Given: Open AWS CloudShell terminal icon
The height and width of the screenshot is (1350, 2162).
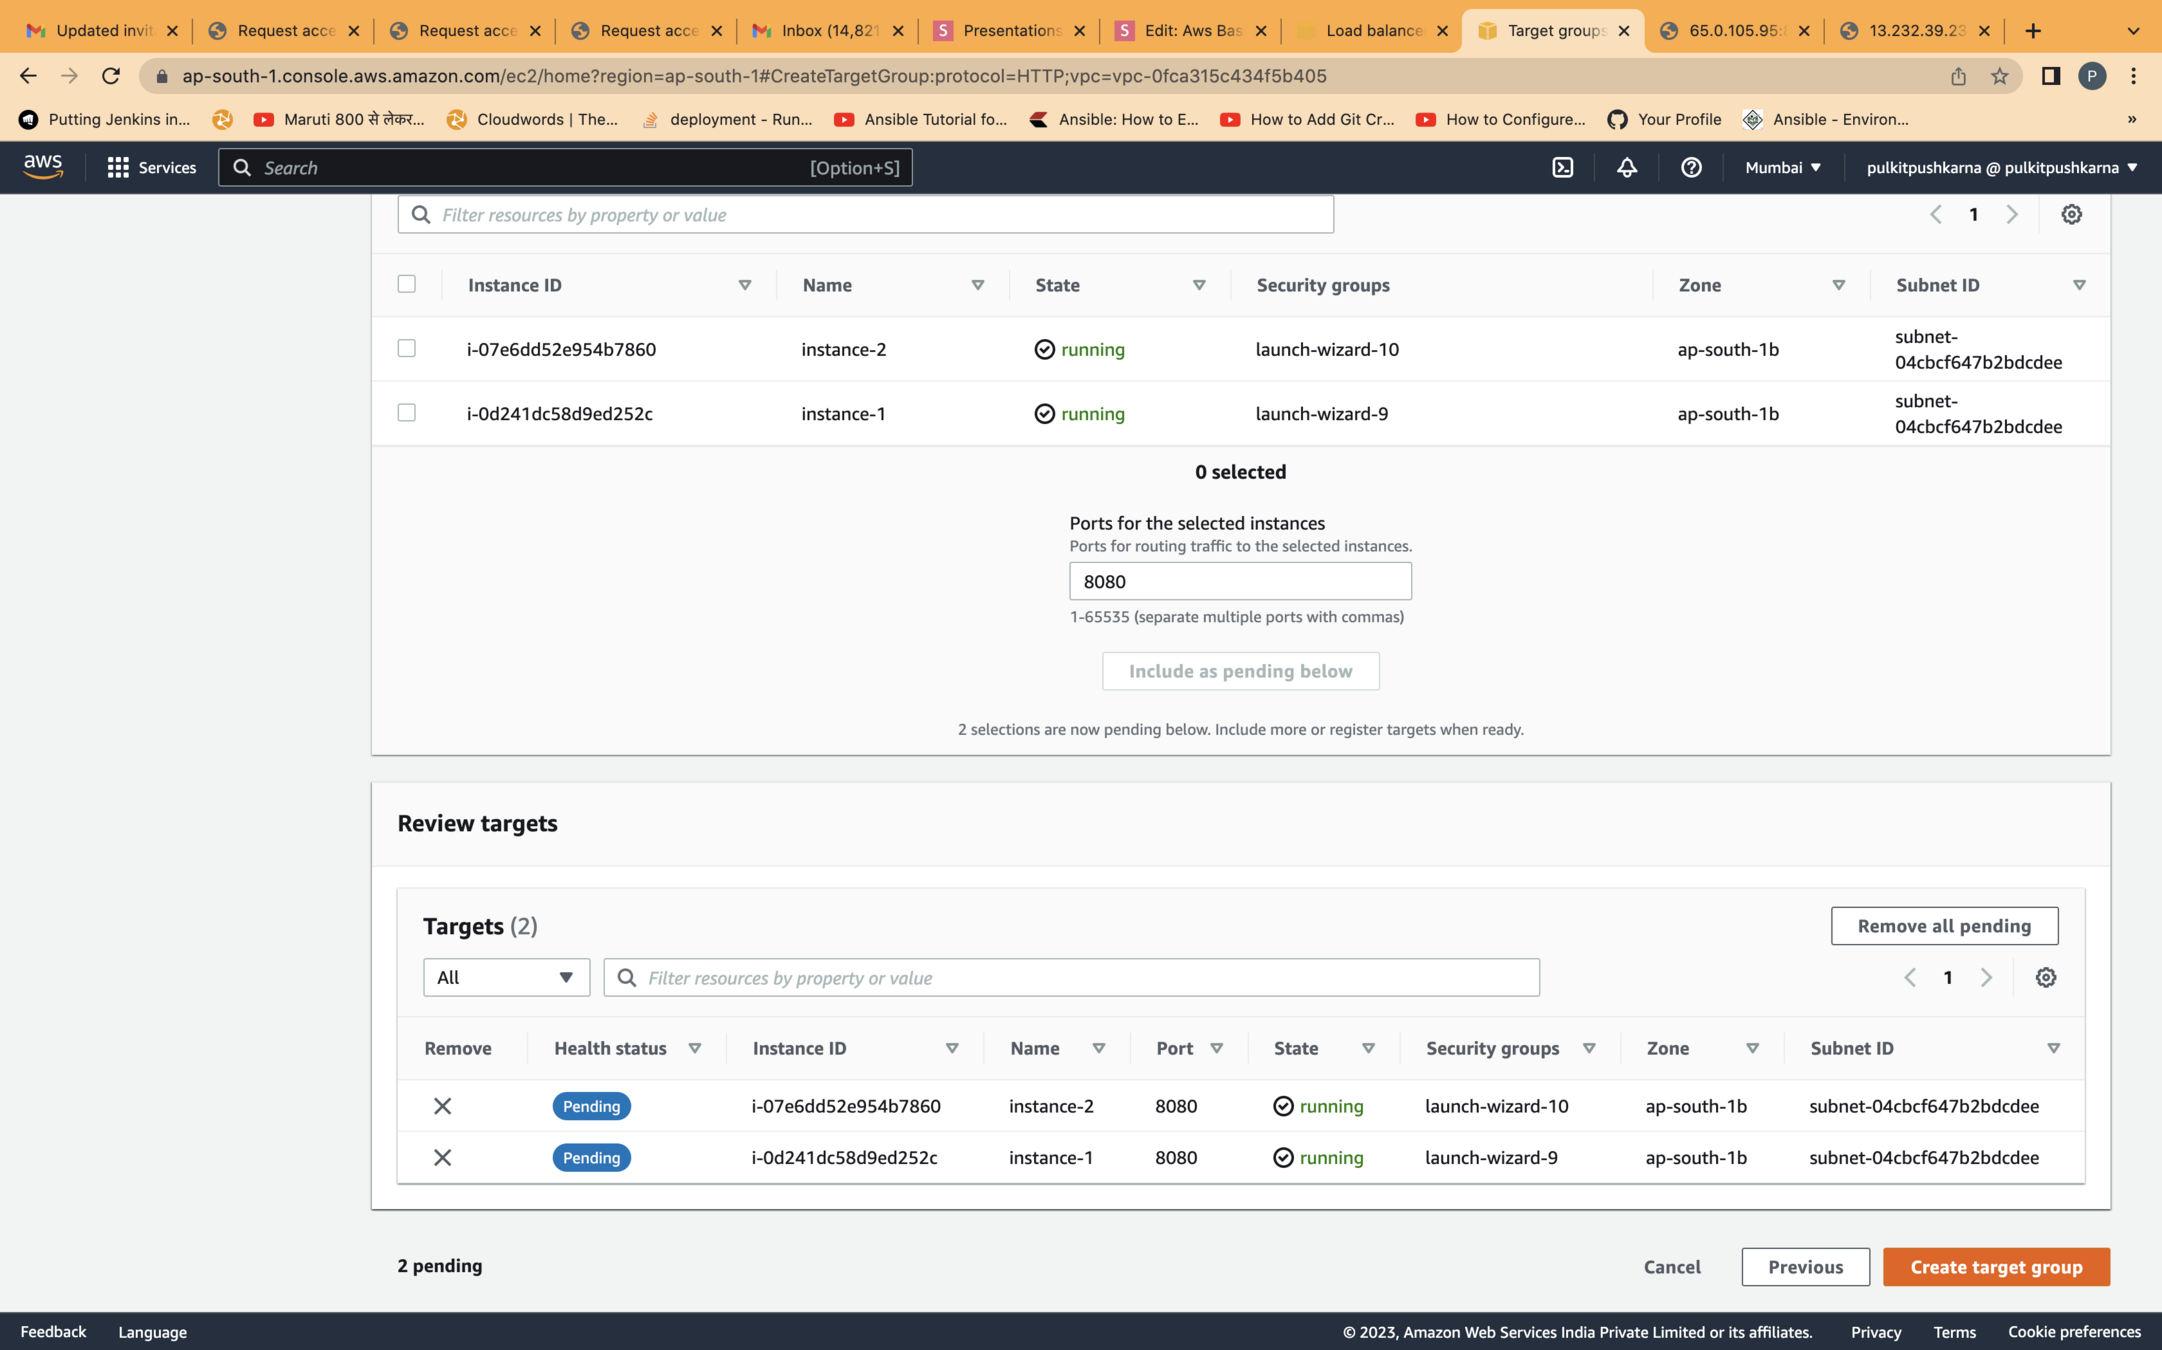Looking at the screenshot, I should [1563, 168].
